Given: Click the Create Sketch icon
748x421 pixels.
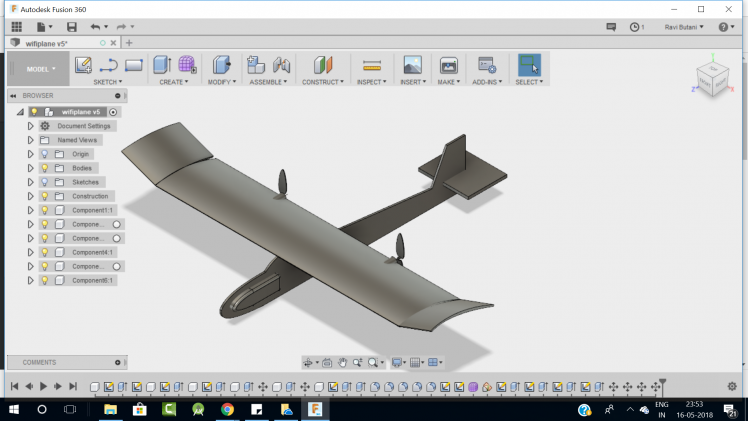Looking at the screenshot, I should (x=83, y=65).
